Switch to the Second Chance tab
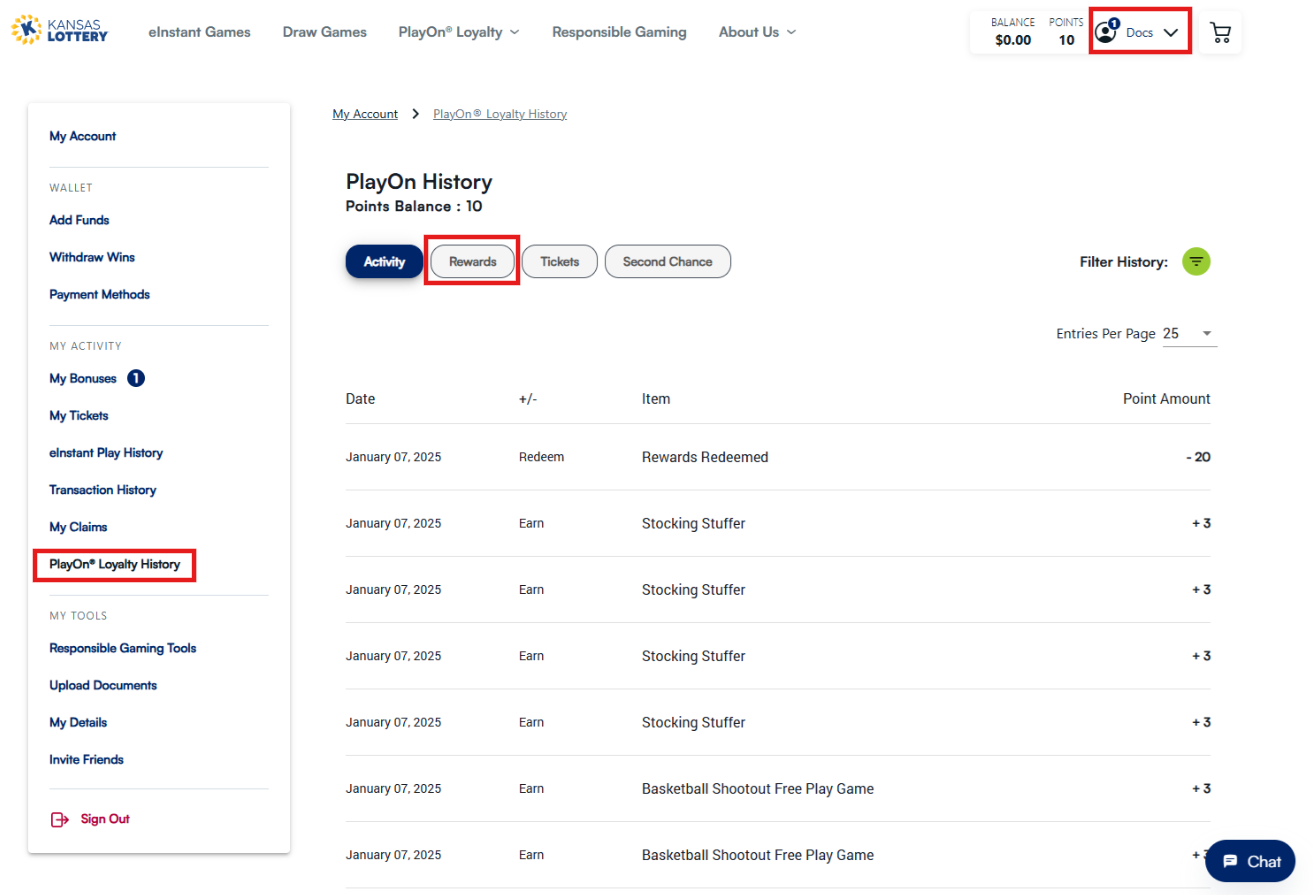The image size is (1313, 895). pos(668,262)
